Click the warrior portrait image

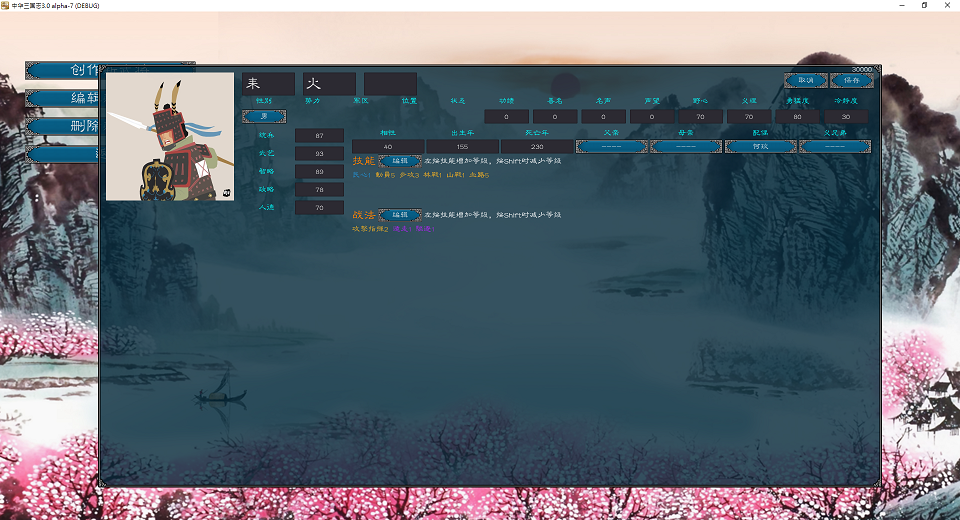pyautogui.click(x=170, y=137)
